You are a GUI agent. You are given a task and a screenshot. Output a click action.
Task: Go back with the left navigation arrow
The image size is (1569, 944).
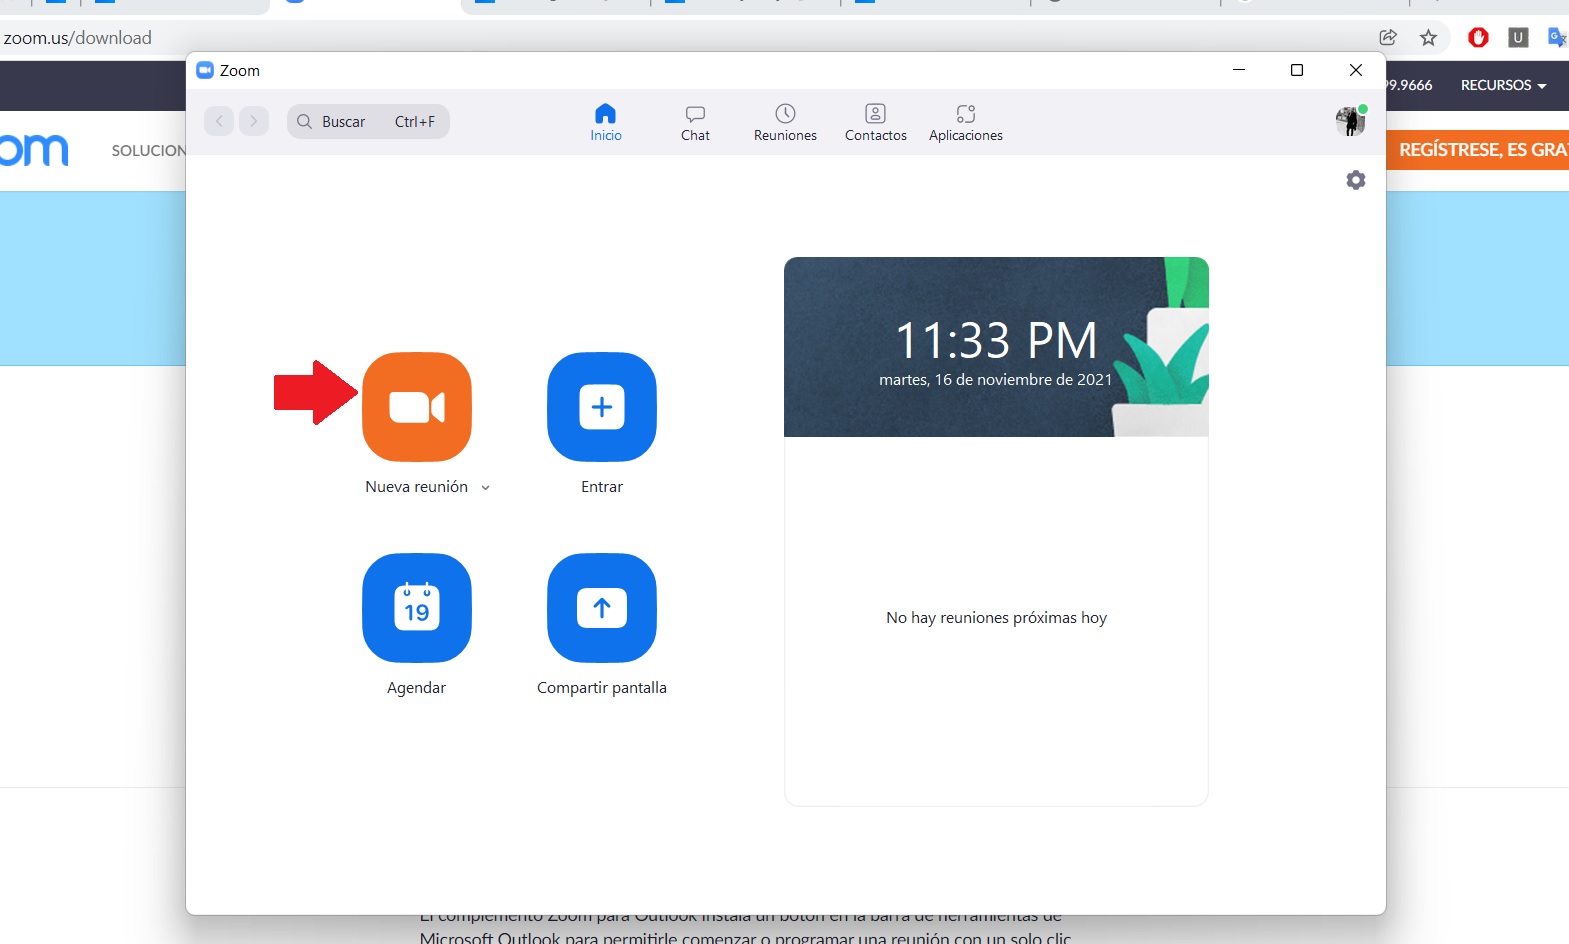pyautogui.click(x=219, y=121)
